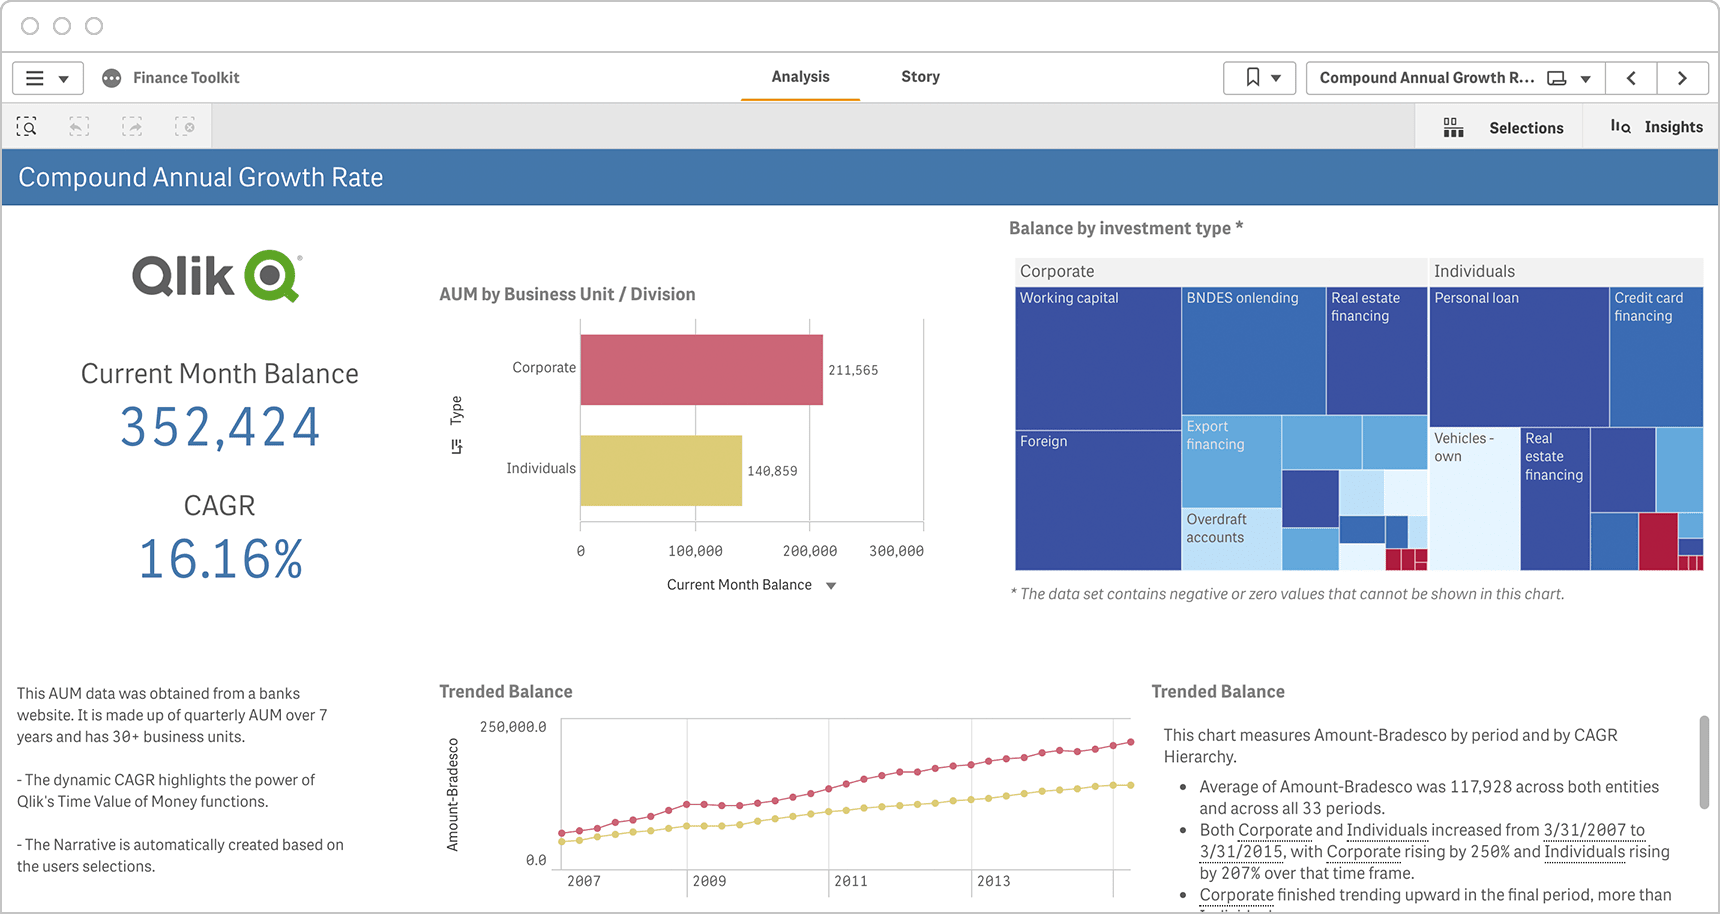This screenshot has width=1720, height=914.
Task: Click the Finance Toolkit app icon
Action: pyautogui.click(x=112, y=78)
